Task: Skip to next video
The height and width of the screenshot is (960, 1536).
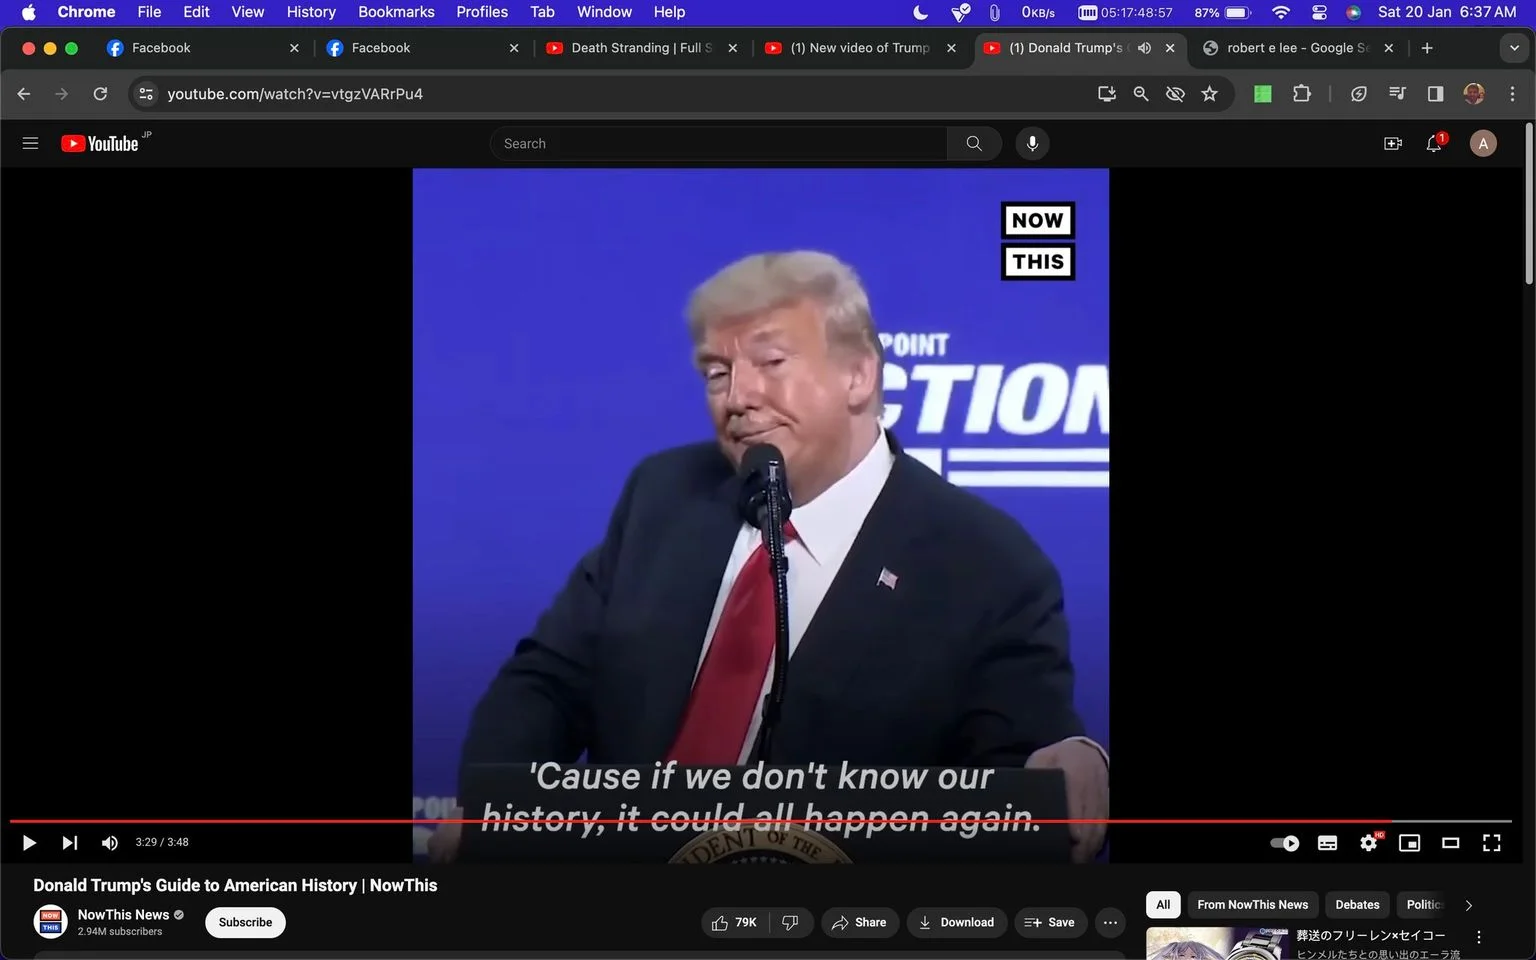Action: click(x=69, y=843)
